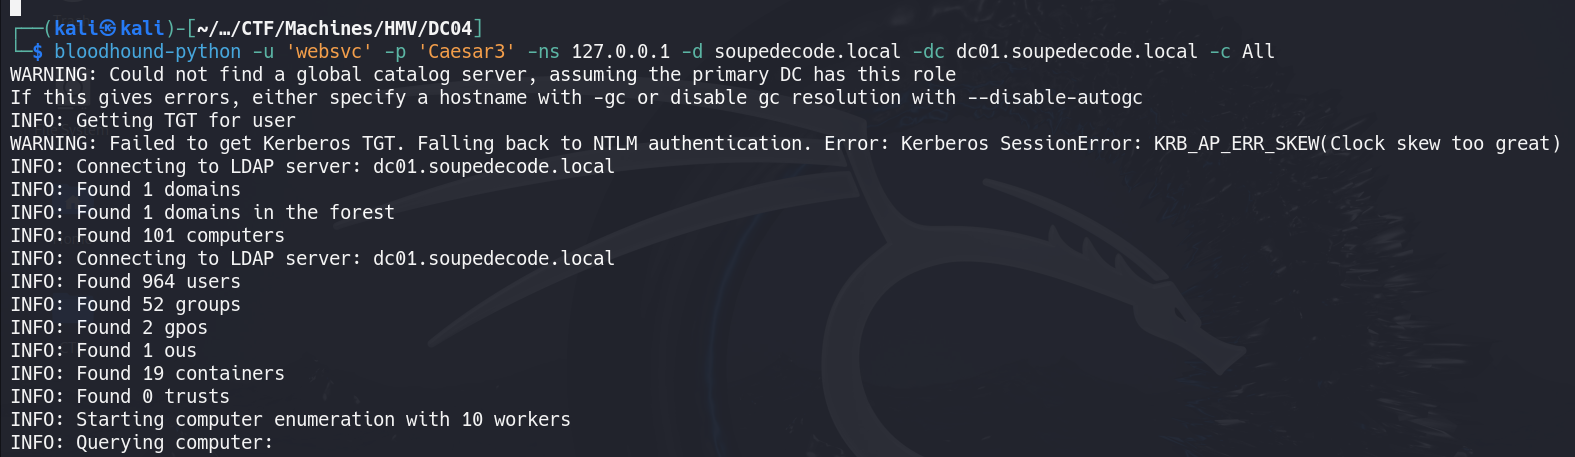
Task: Click the bloodhound-python command name
Action: (147, 51)
